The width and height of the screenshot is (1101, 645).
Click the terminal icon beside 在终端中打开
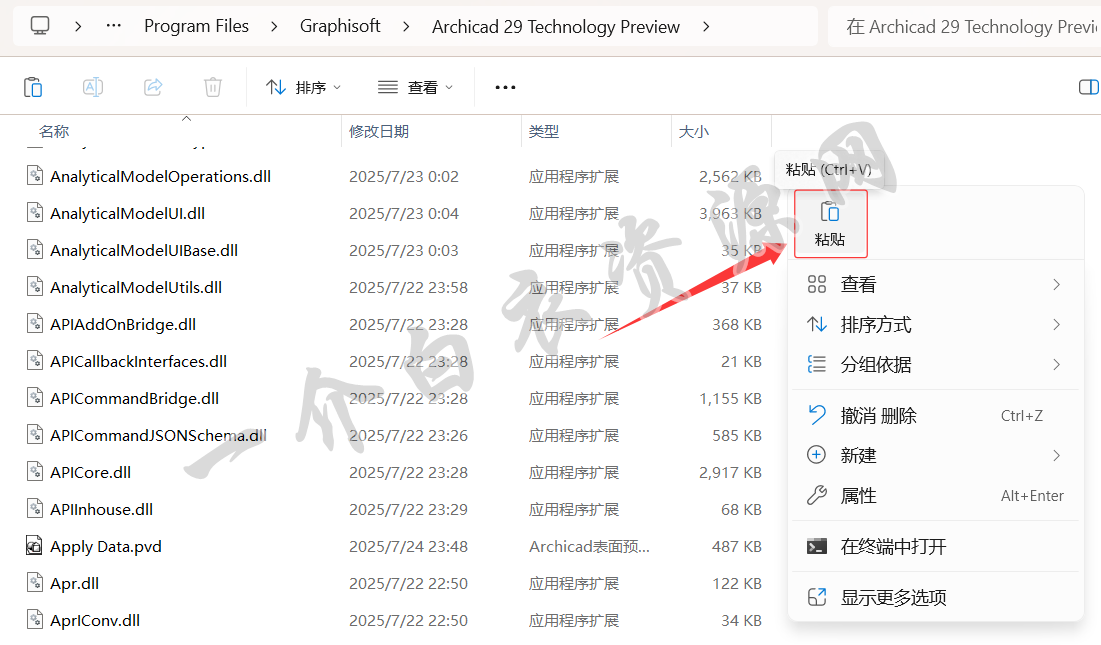tap(817, 546)
